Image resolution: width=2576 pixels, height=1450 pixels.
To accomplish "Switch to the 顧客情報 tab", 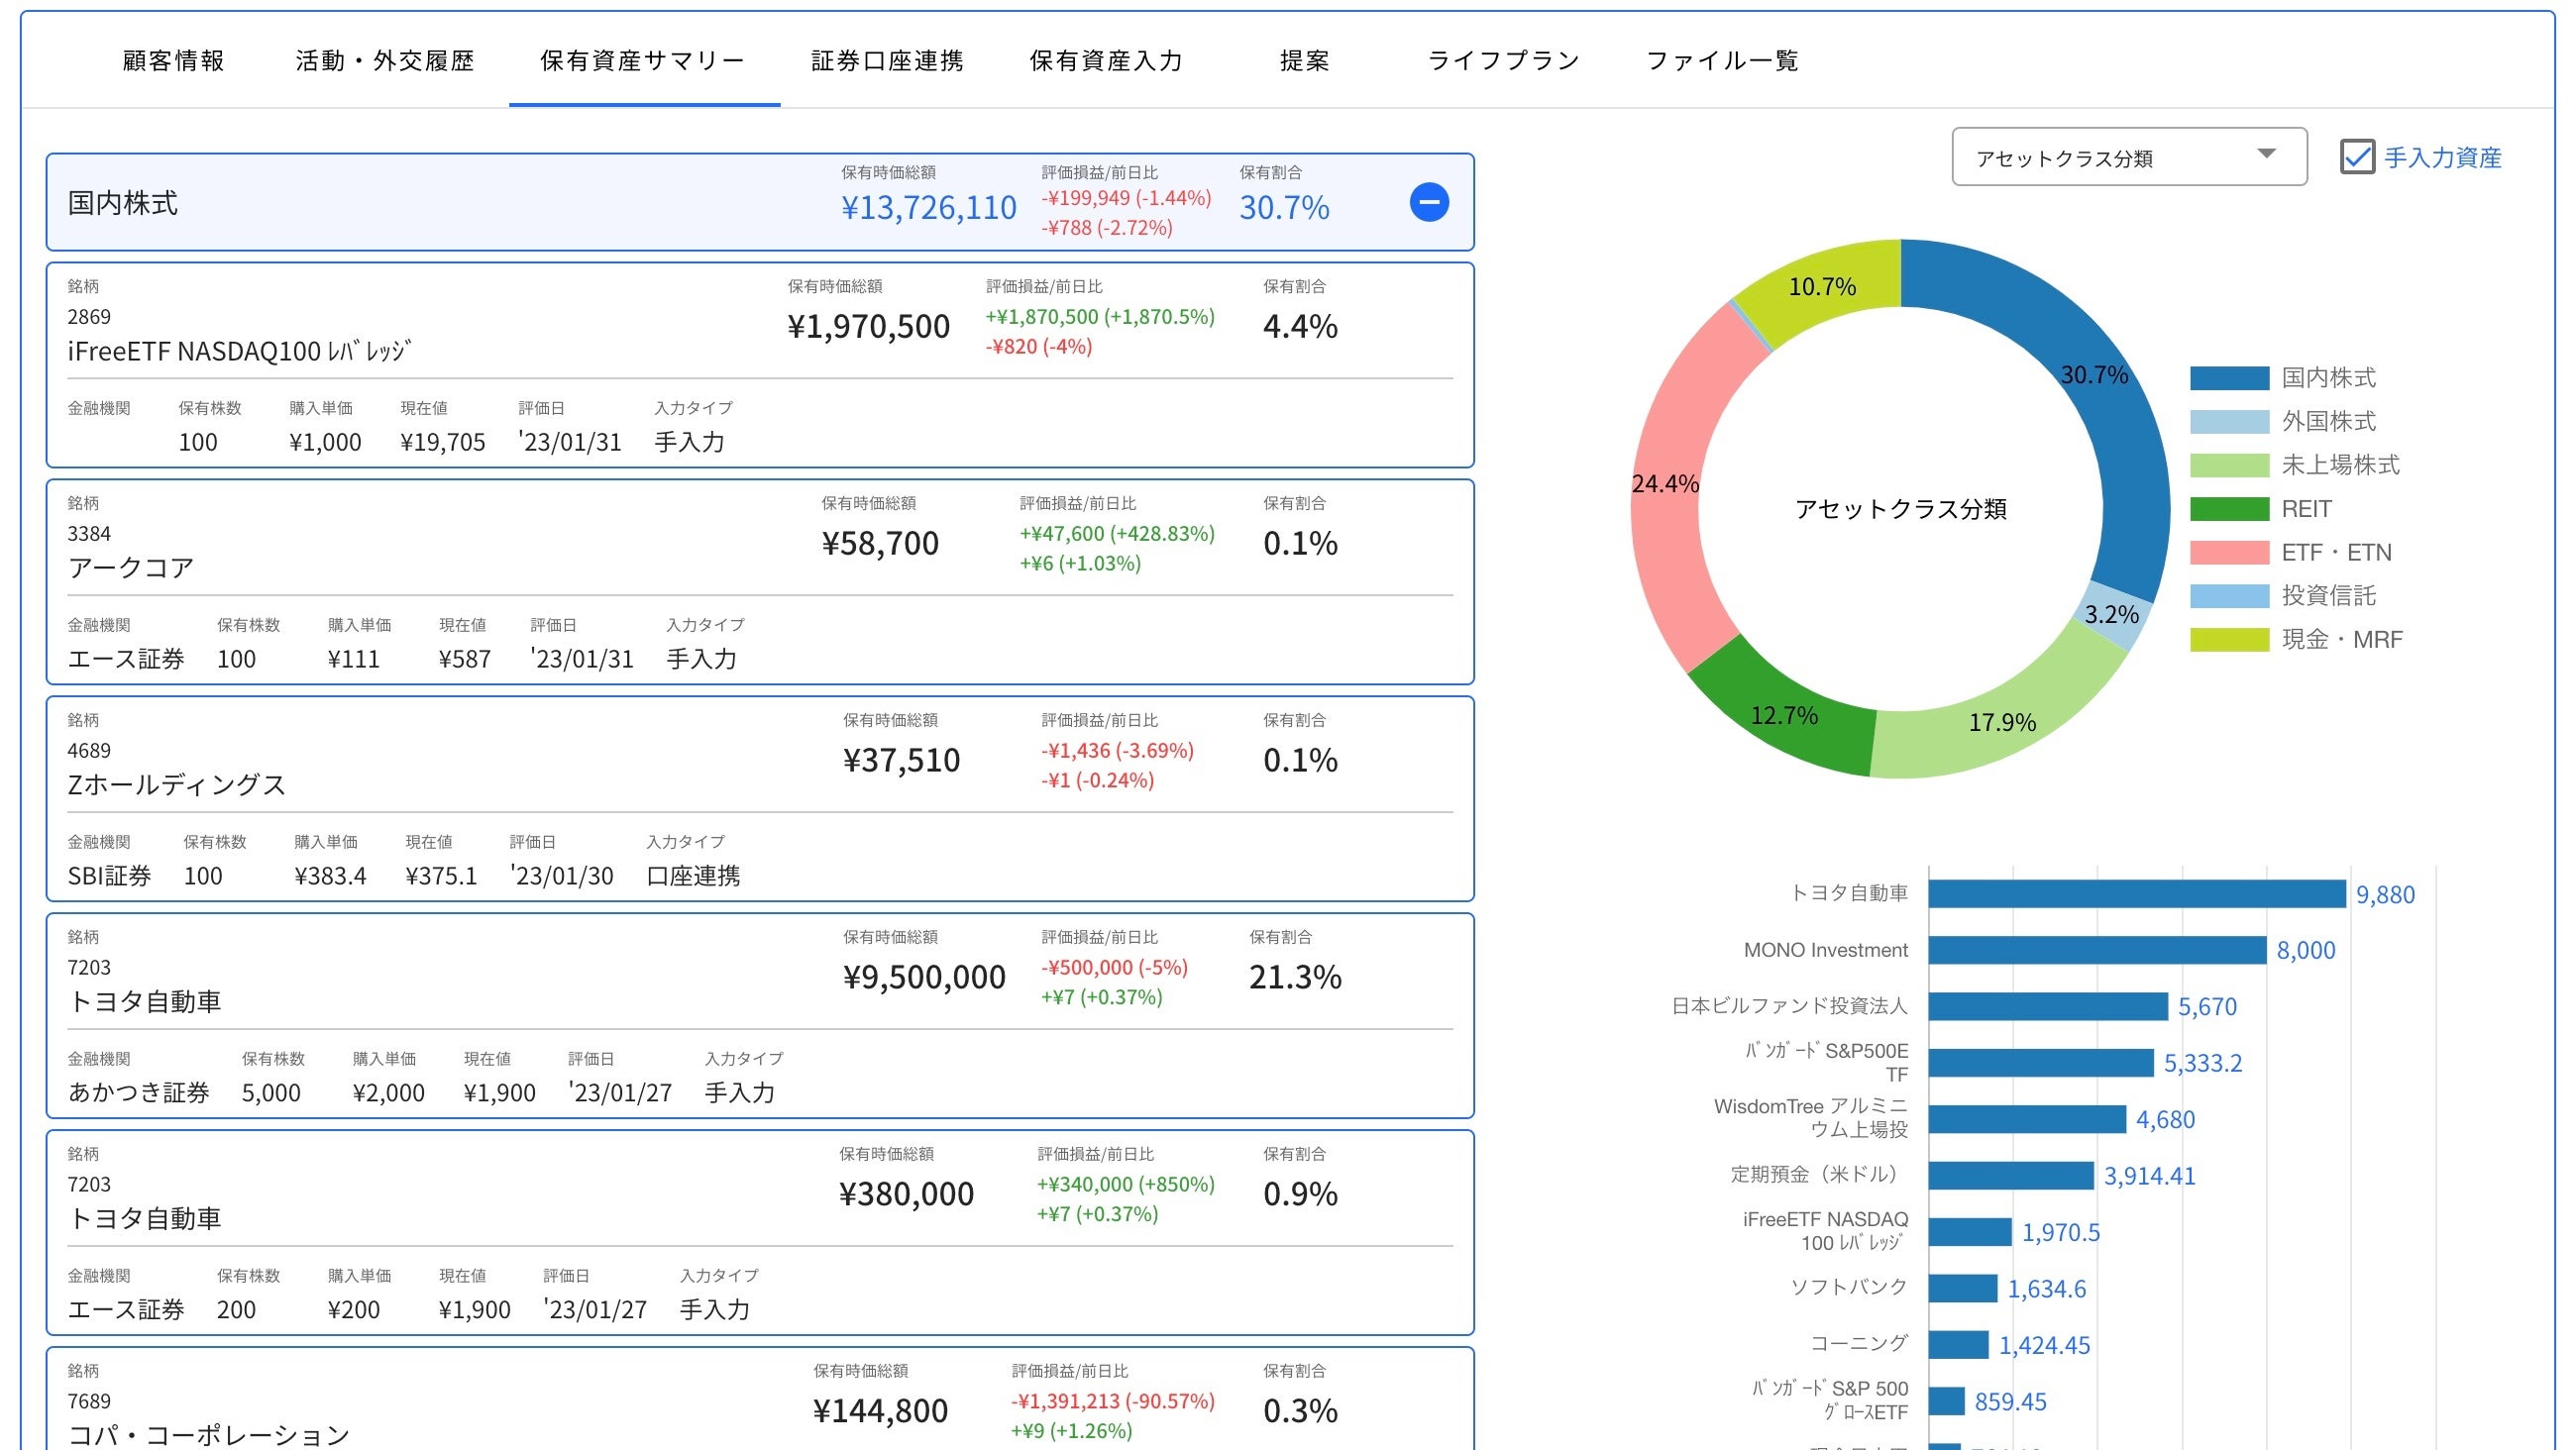I will [173, 61].
